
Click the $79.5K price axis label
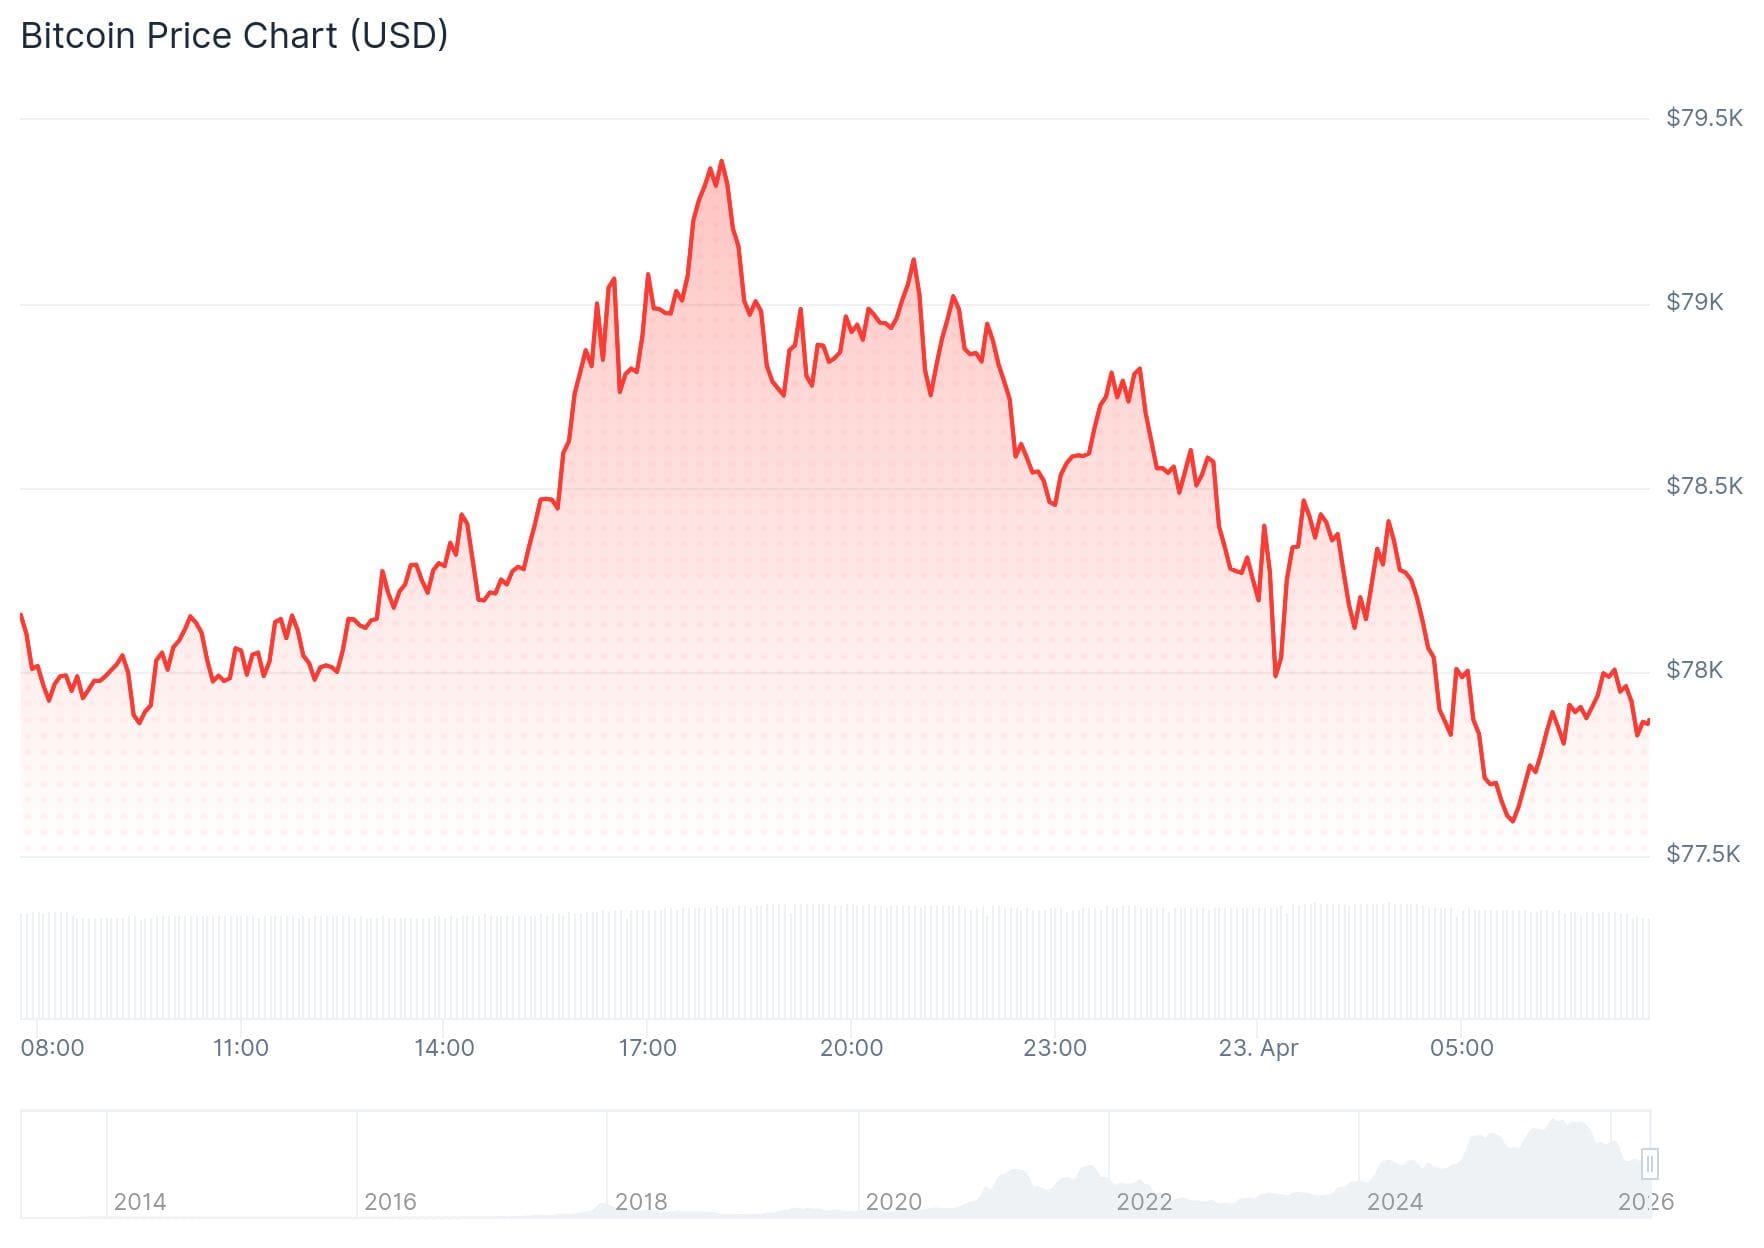pos(1704,118)
